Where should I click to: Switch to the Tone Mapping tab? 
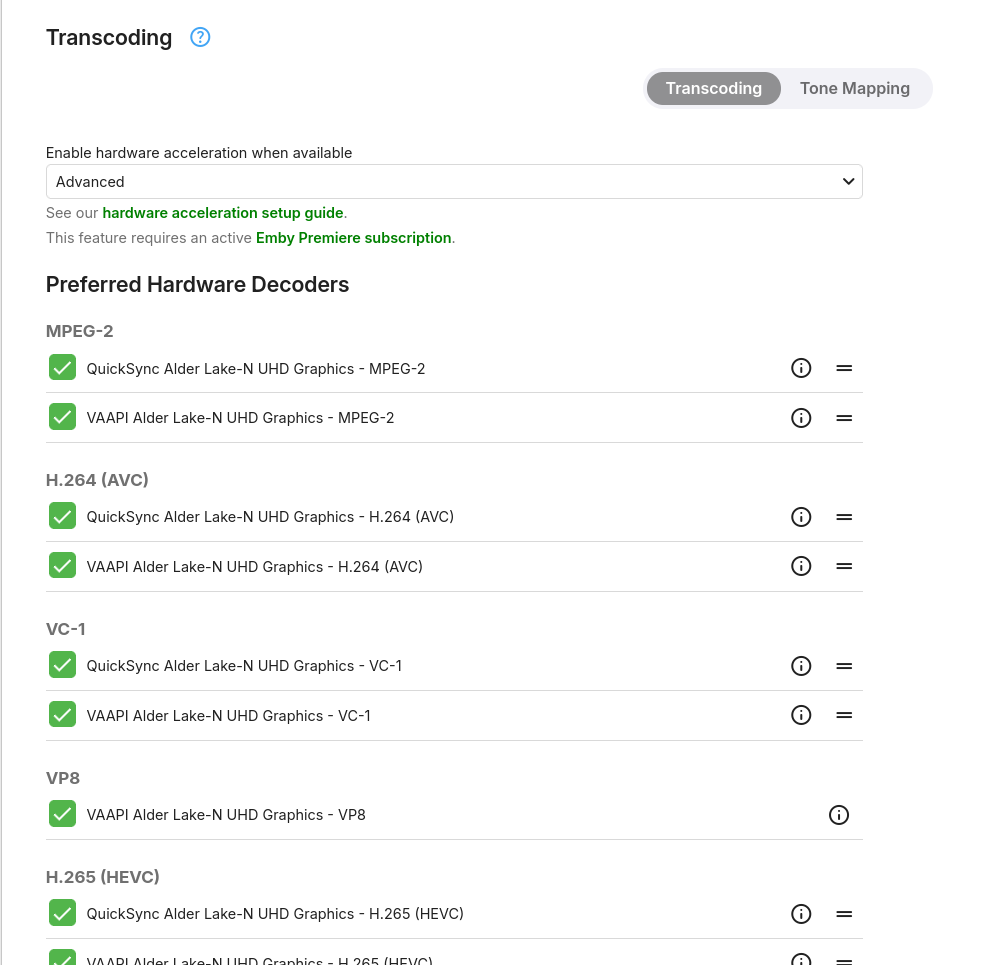[854, 88]
